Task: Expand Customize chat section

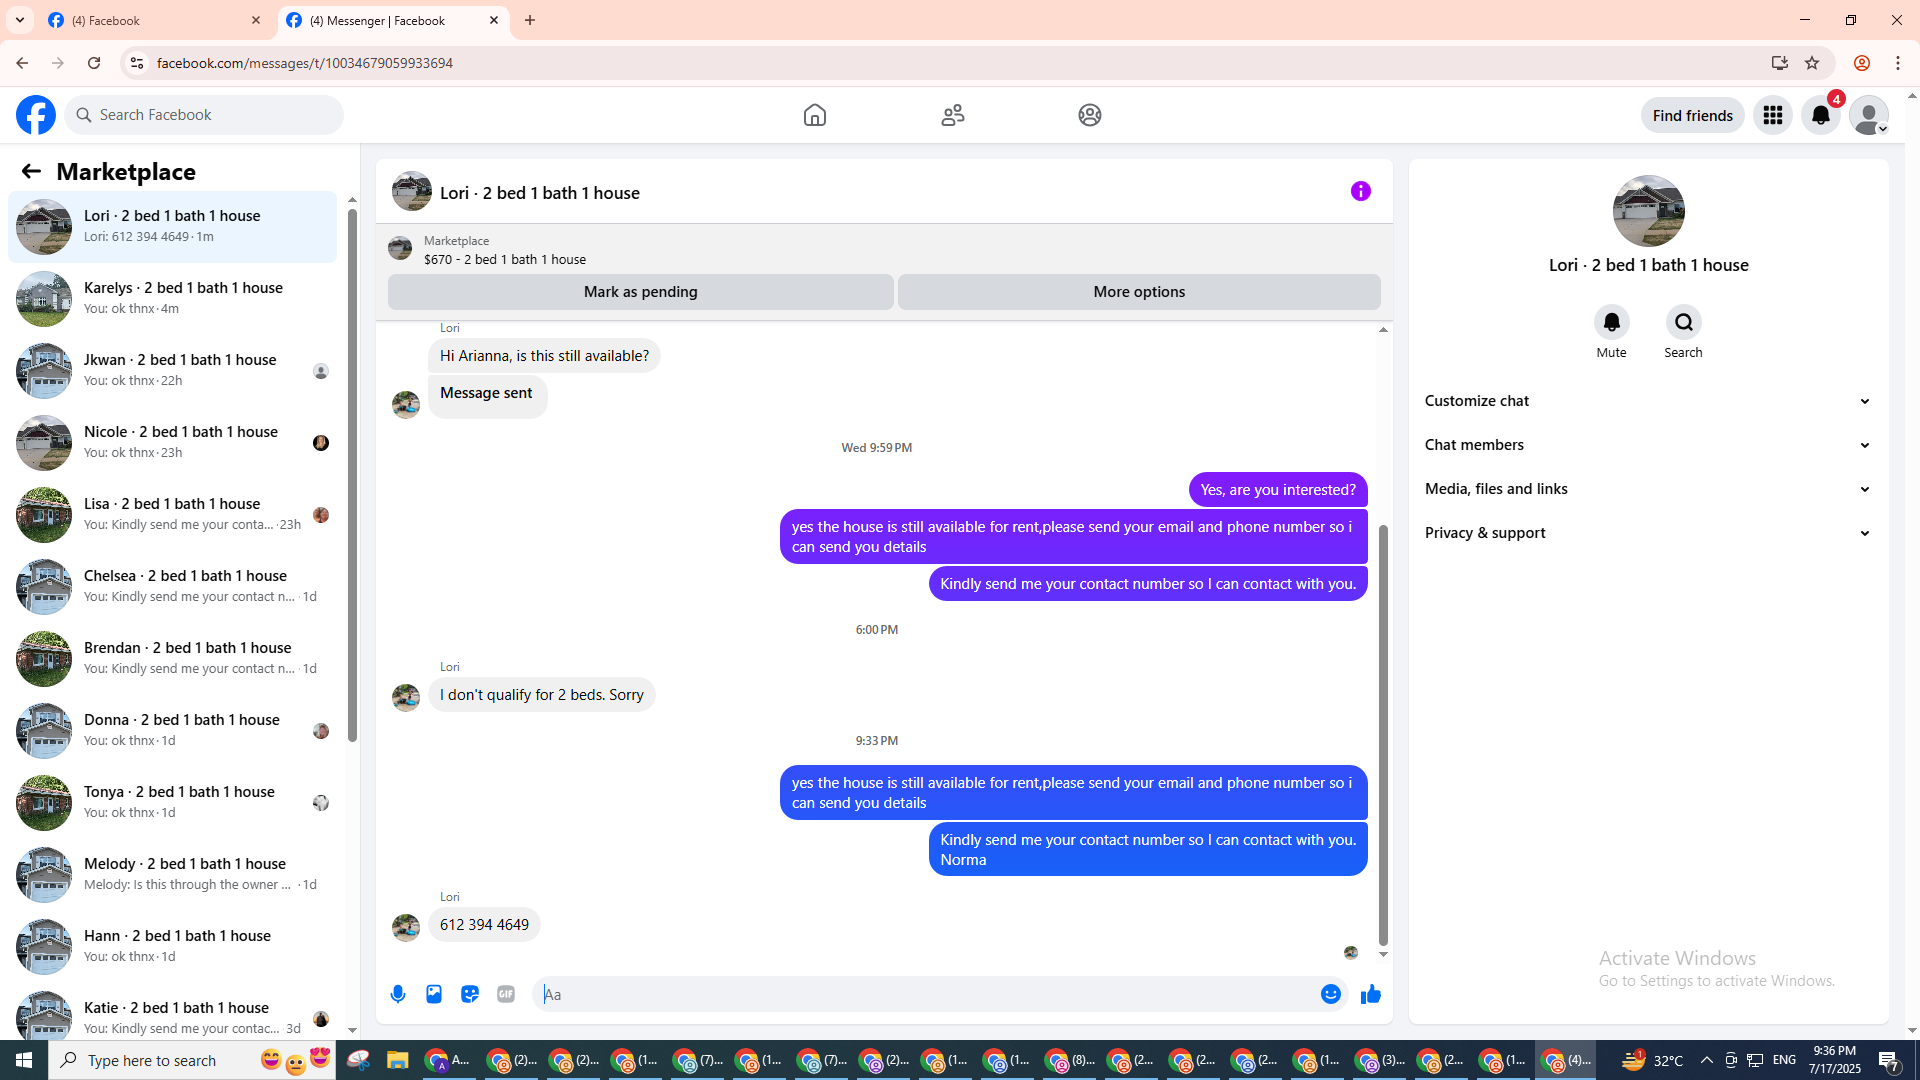Action: 1648,401
